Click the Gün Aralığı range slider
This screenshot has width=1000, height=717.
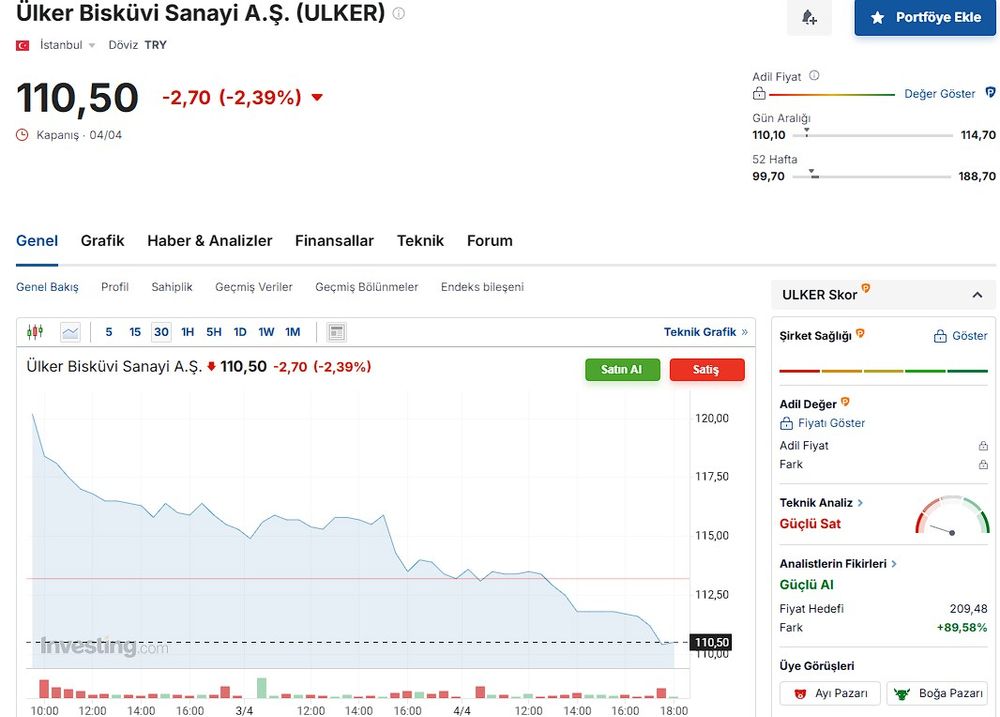872,135
